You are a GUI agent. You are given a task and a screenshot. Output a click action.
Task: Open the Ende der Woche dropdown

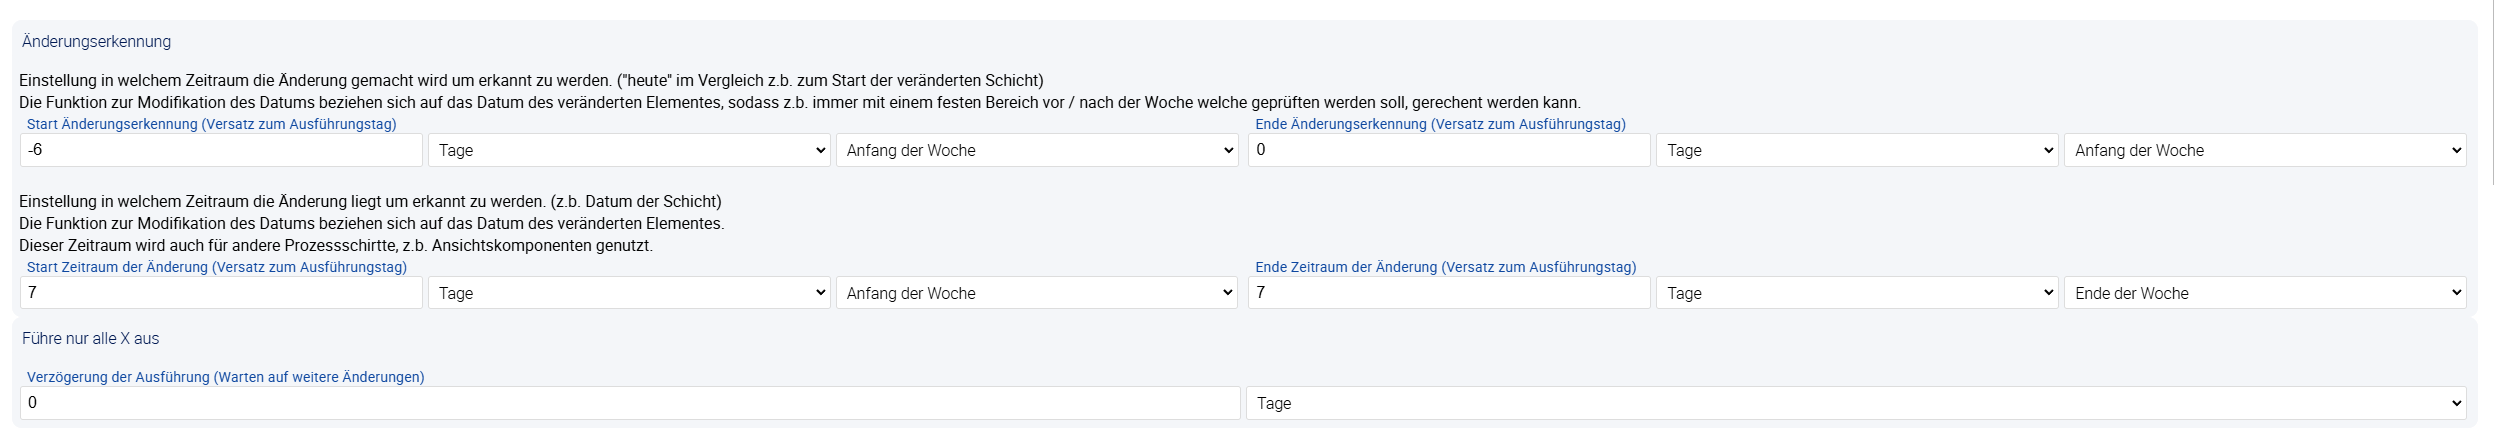point(2264,293)
